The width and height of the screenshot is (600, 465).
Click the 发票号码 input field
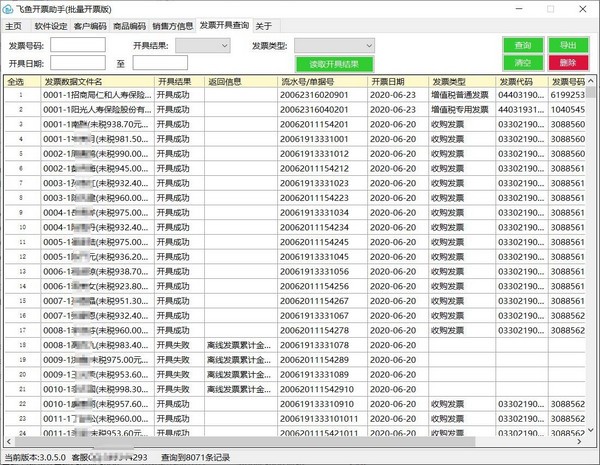click(78, 46)
